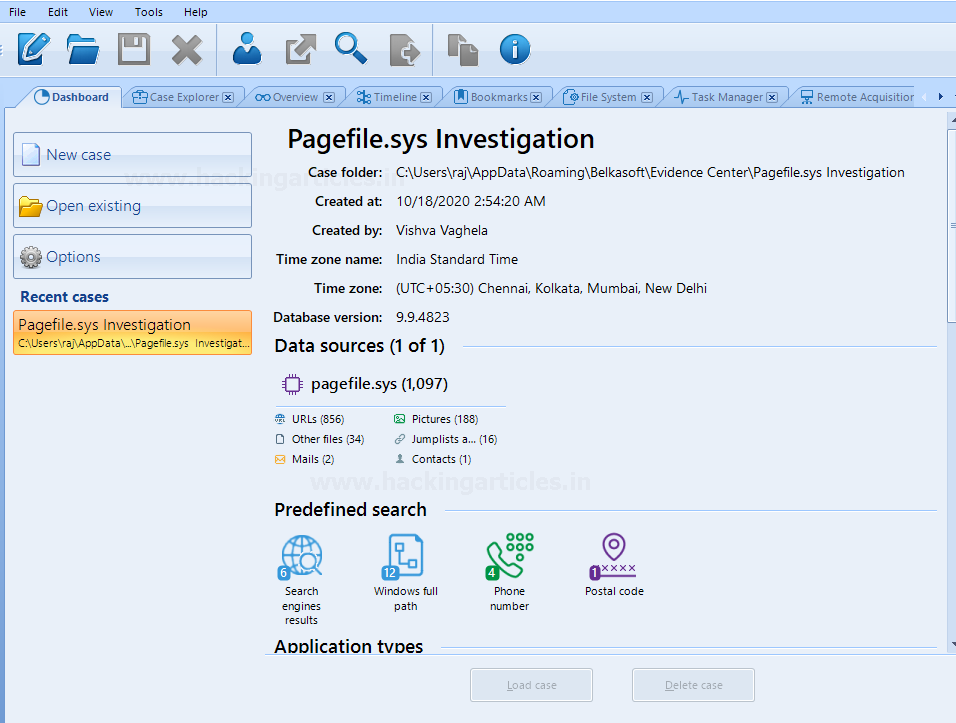Open the URLs (856) category
The image size is (956, 723).
(x=310, y=419)
